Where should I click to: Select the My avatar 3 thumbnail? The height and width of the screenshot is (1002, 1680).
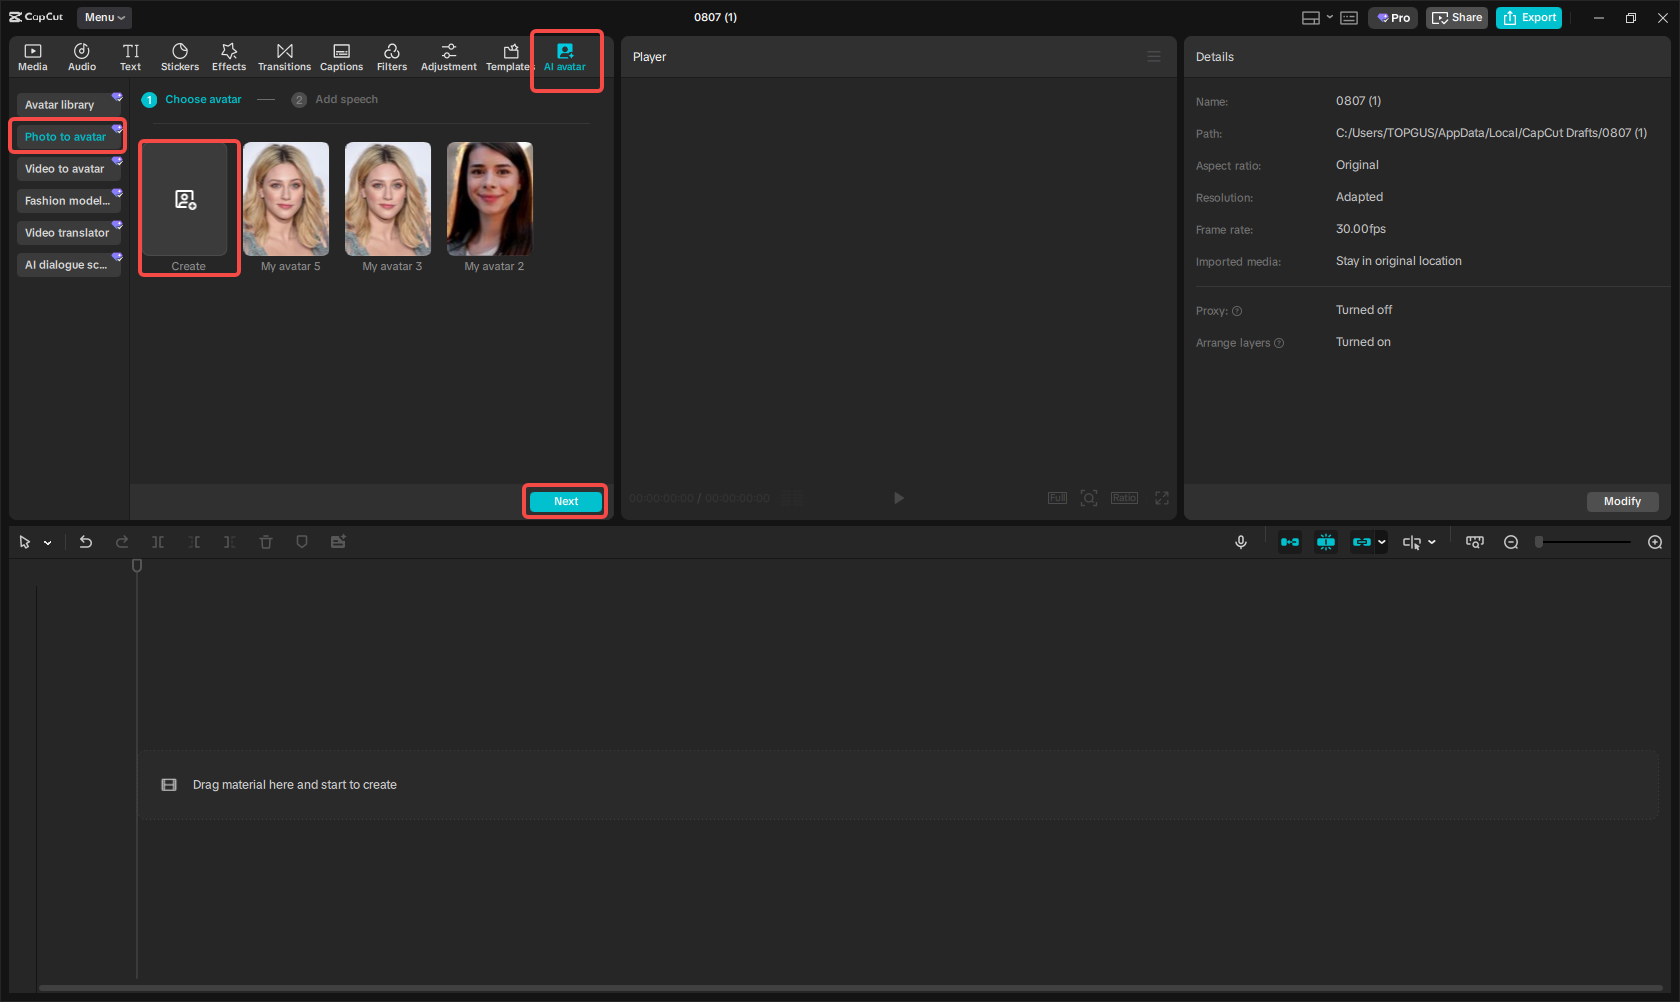388,199
